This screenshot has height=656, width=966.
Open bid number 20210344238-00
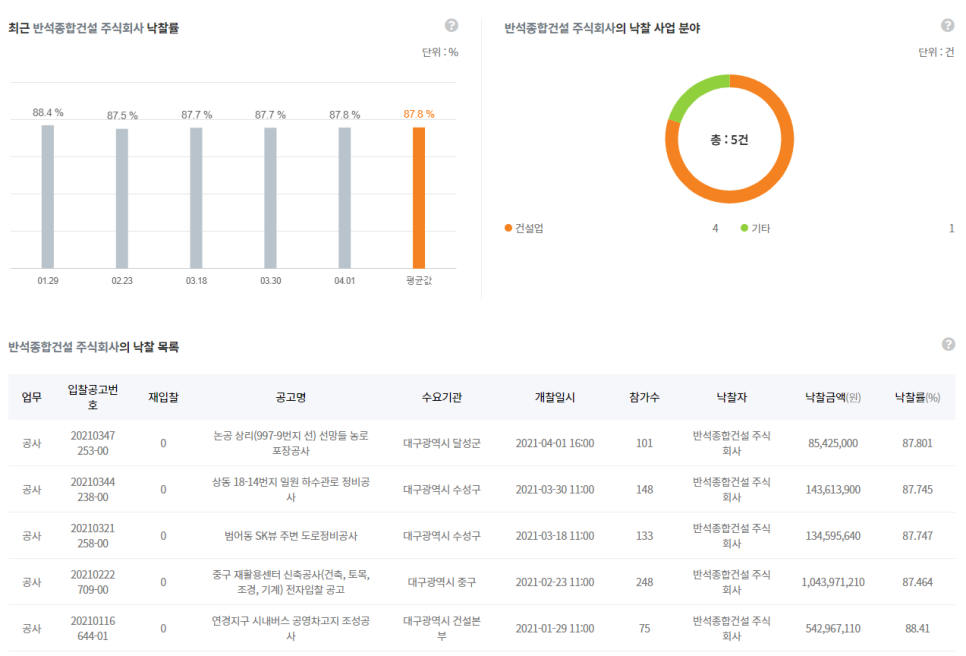[92, 489]
